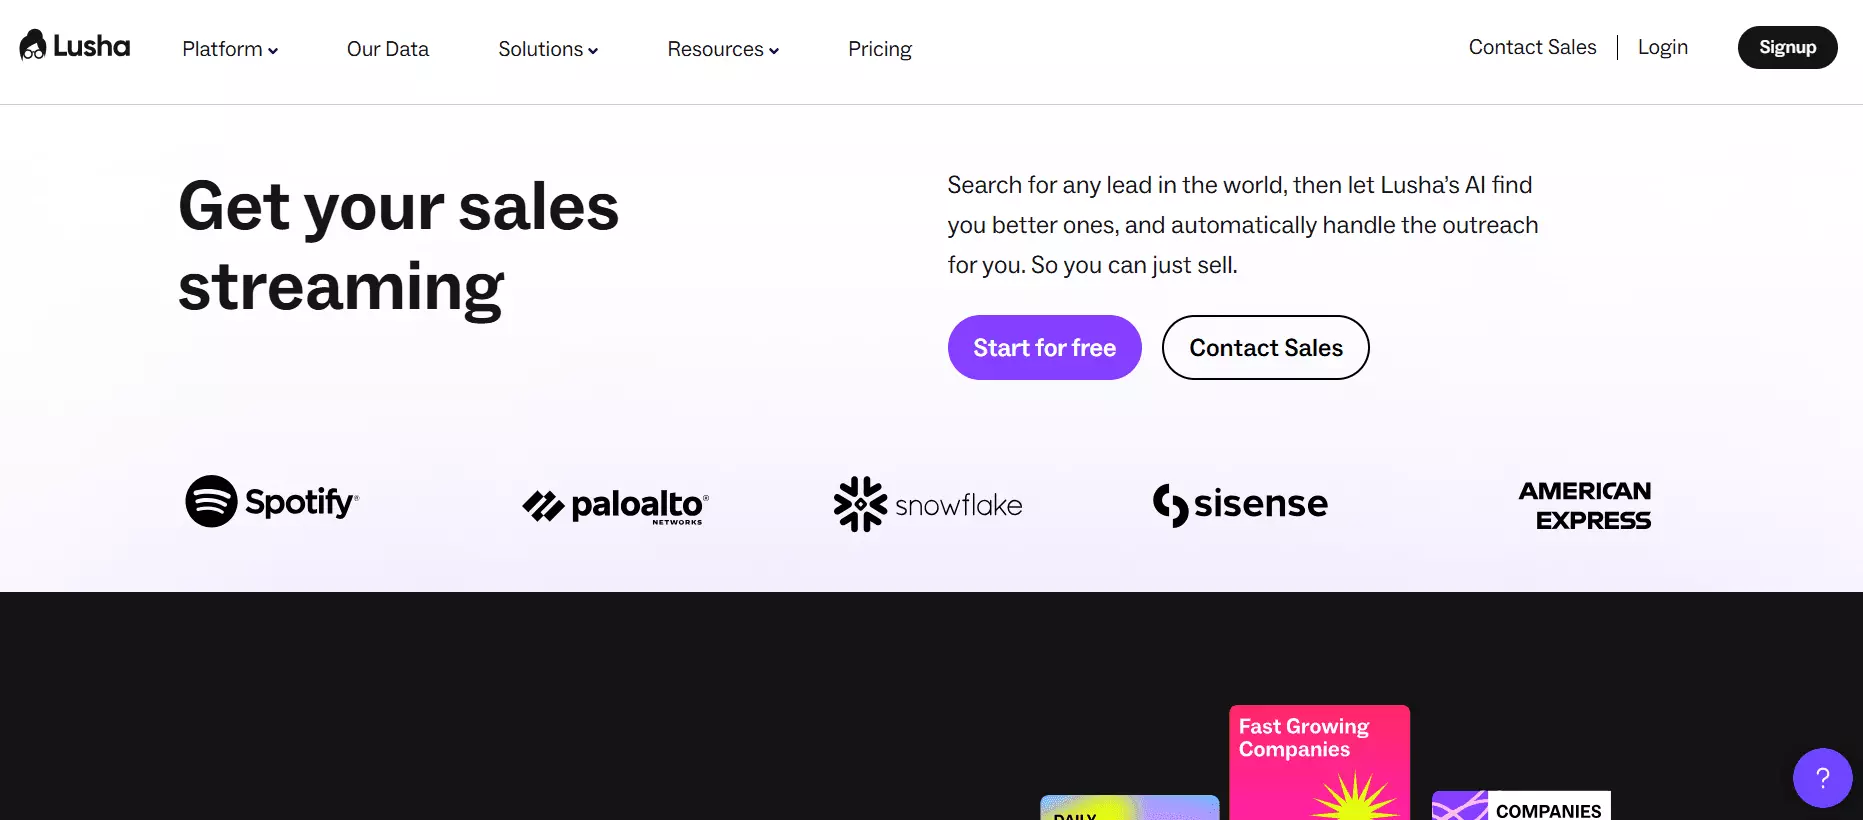Click the Spotify logo
The image size is (1863, 820).
[x=272, y=501]
